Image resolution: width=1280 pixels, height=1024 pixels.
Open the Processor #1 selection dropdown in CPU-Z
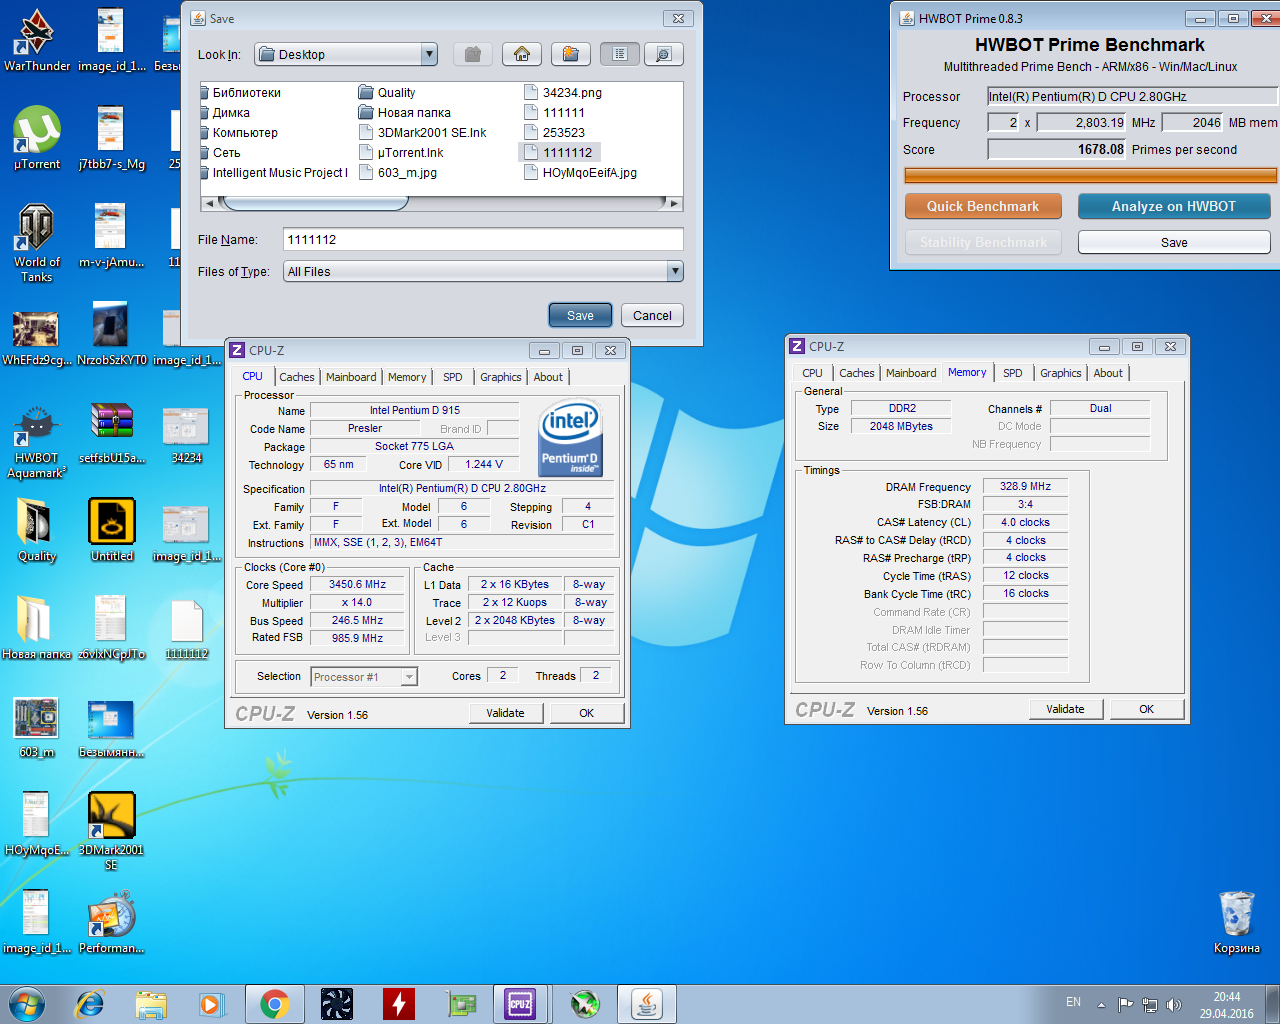click(364, 677)
